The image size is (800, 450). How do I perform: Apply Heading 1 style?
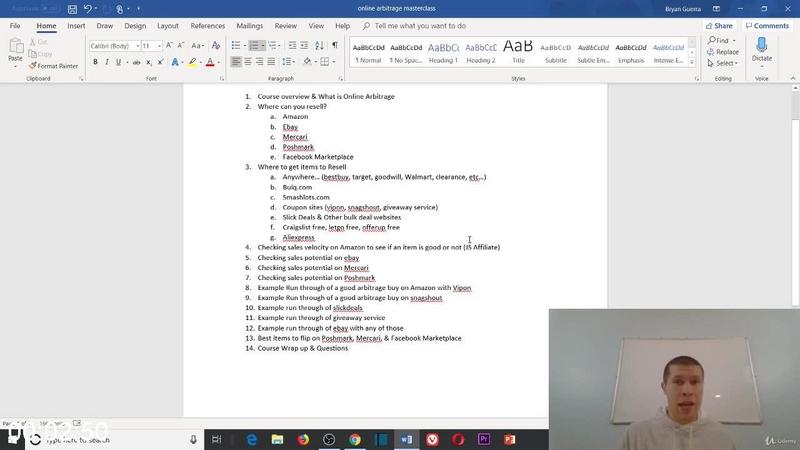[443, 53]
